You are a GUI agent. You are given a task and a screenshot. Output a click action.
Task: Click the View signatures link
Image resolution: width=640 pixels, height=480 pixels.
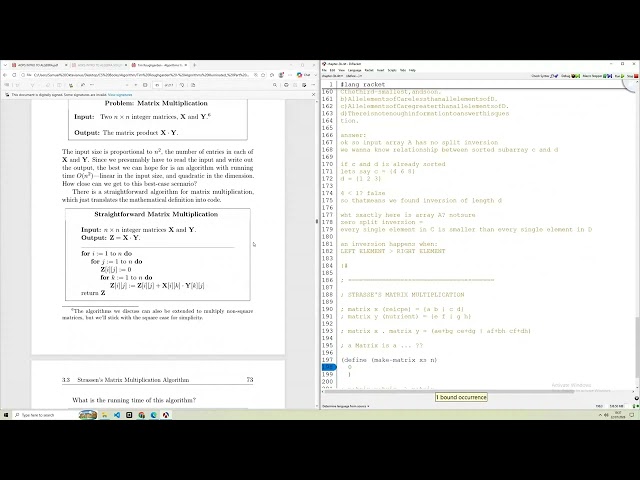120,95
